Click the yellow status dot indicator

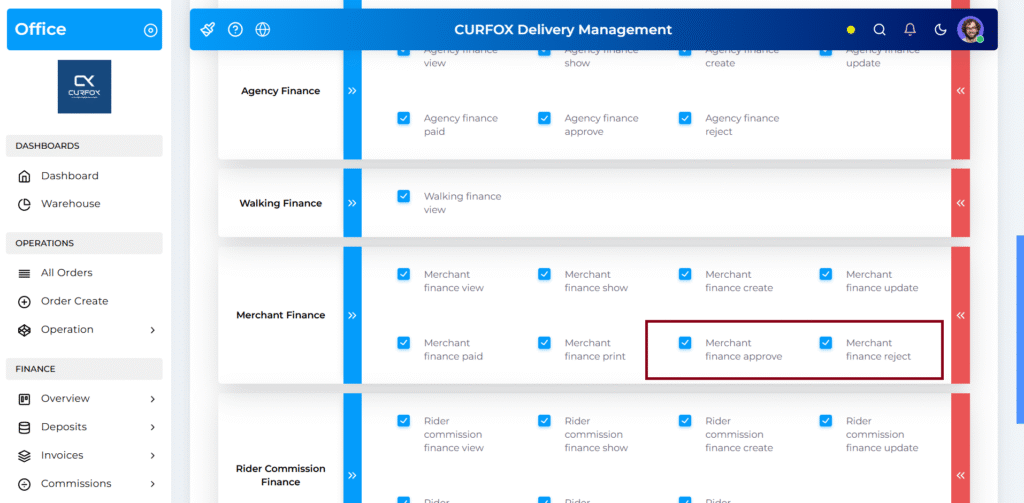[851, 30]
